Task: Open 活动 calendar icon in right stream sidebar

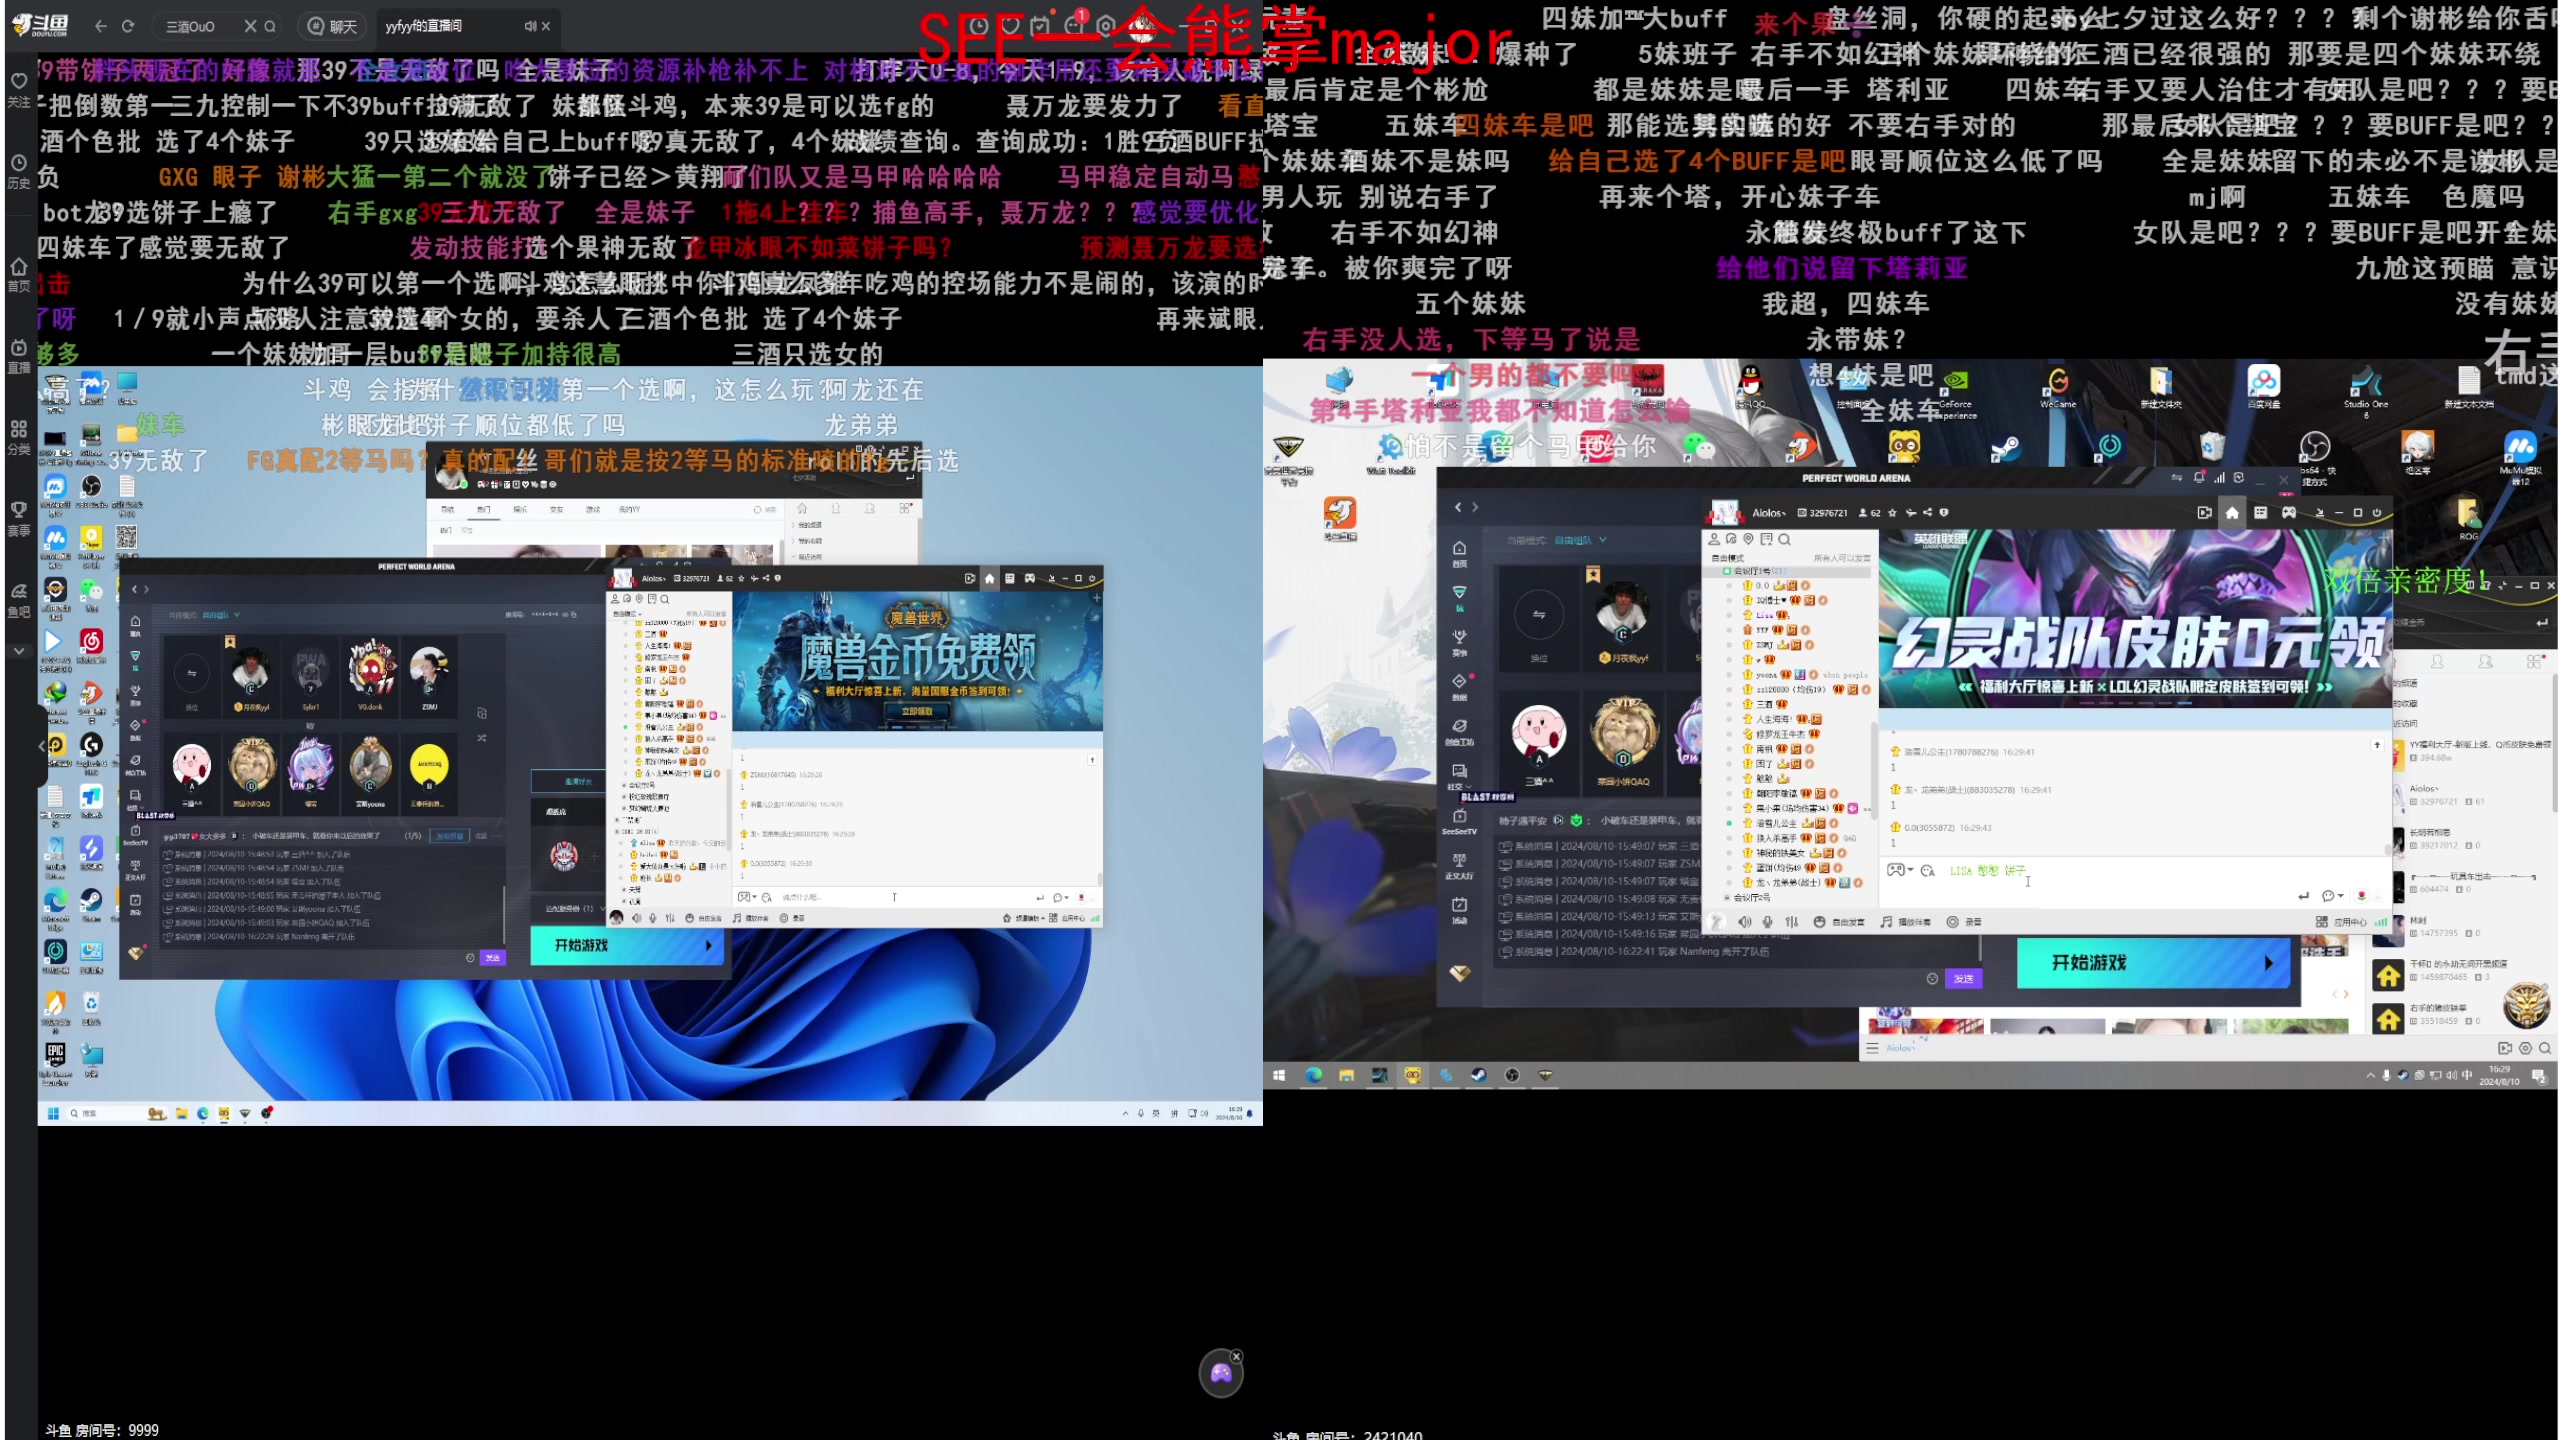Action: (1459, 910)
